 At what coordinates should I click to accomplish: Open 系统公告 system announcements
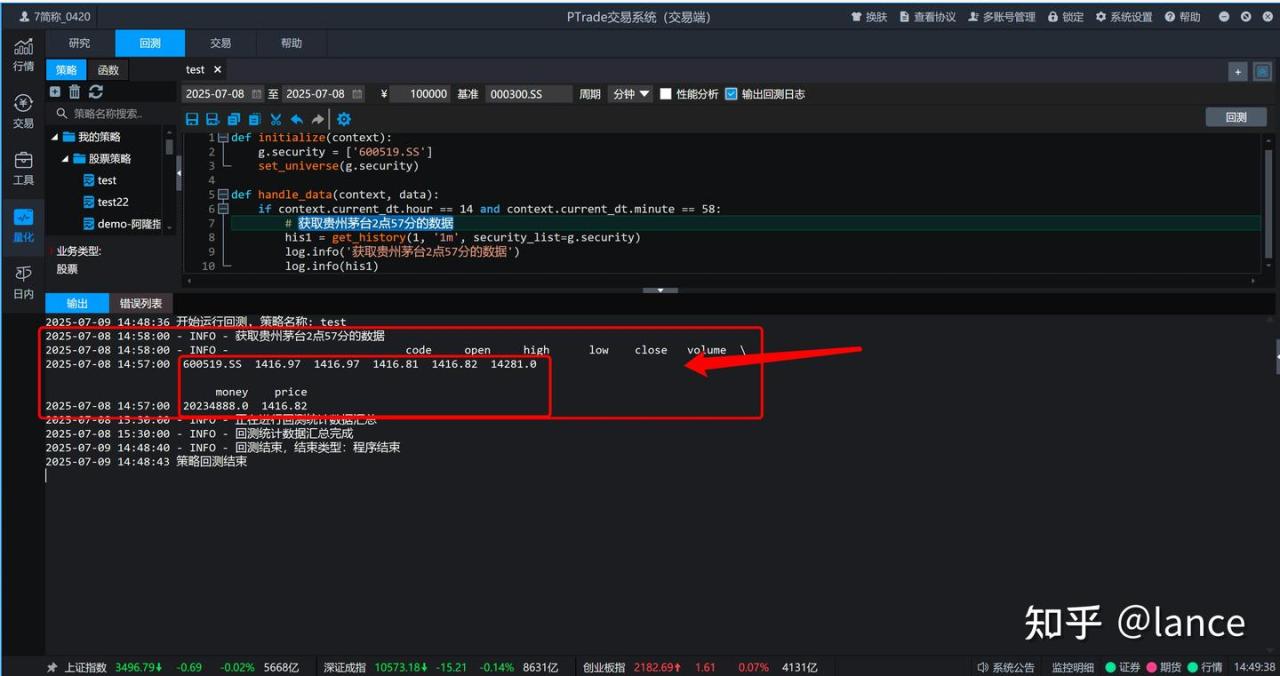(1006, 667)
